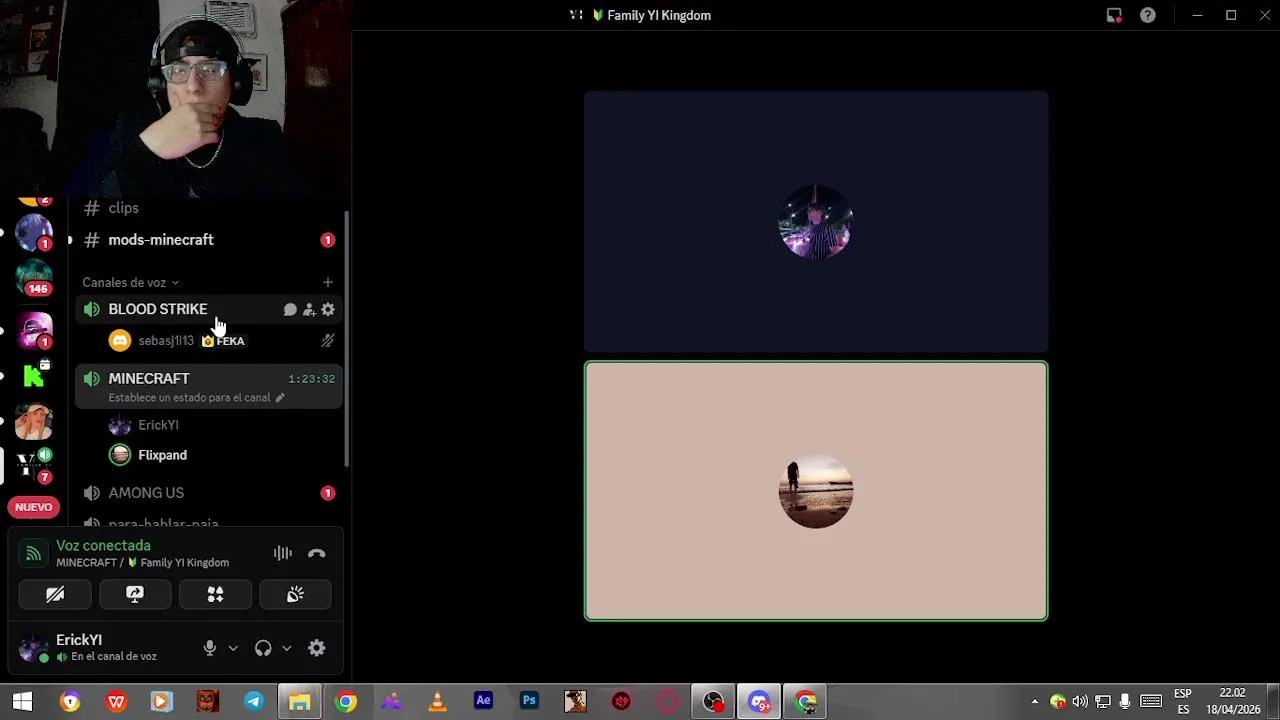Select user Flixpand in MINECRAFT channel

(162, 455)
